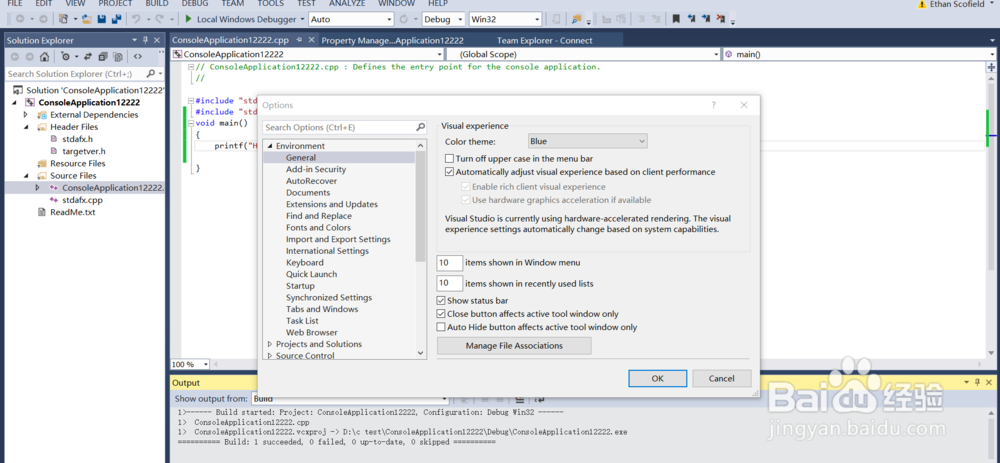Switch to Team Explorer - Connect tab

(x=545, y=40)
